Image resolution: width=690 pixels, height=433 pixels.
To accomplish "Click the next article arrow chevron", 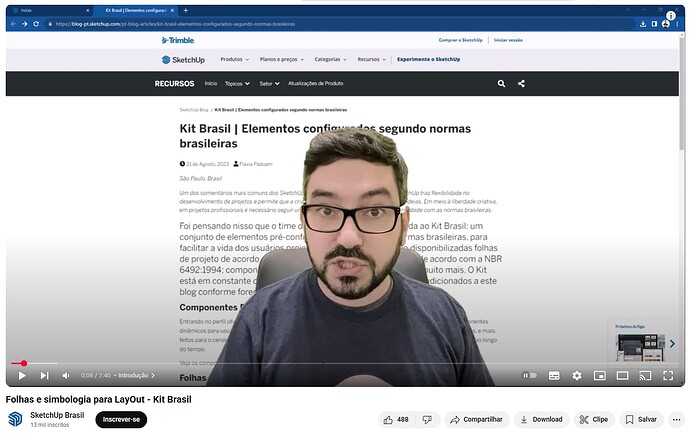I will [672, 344].
